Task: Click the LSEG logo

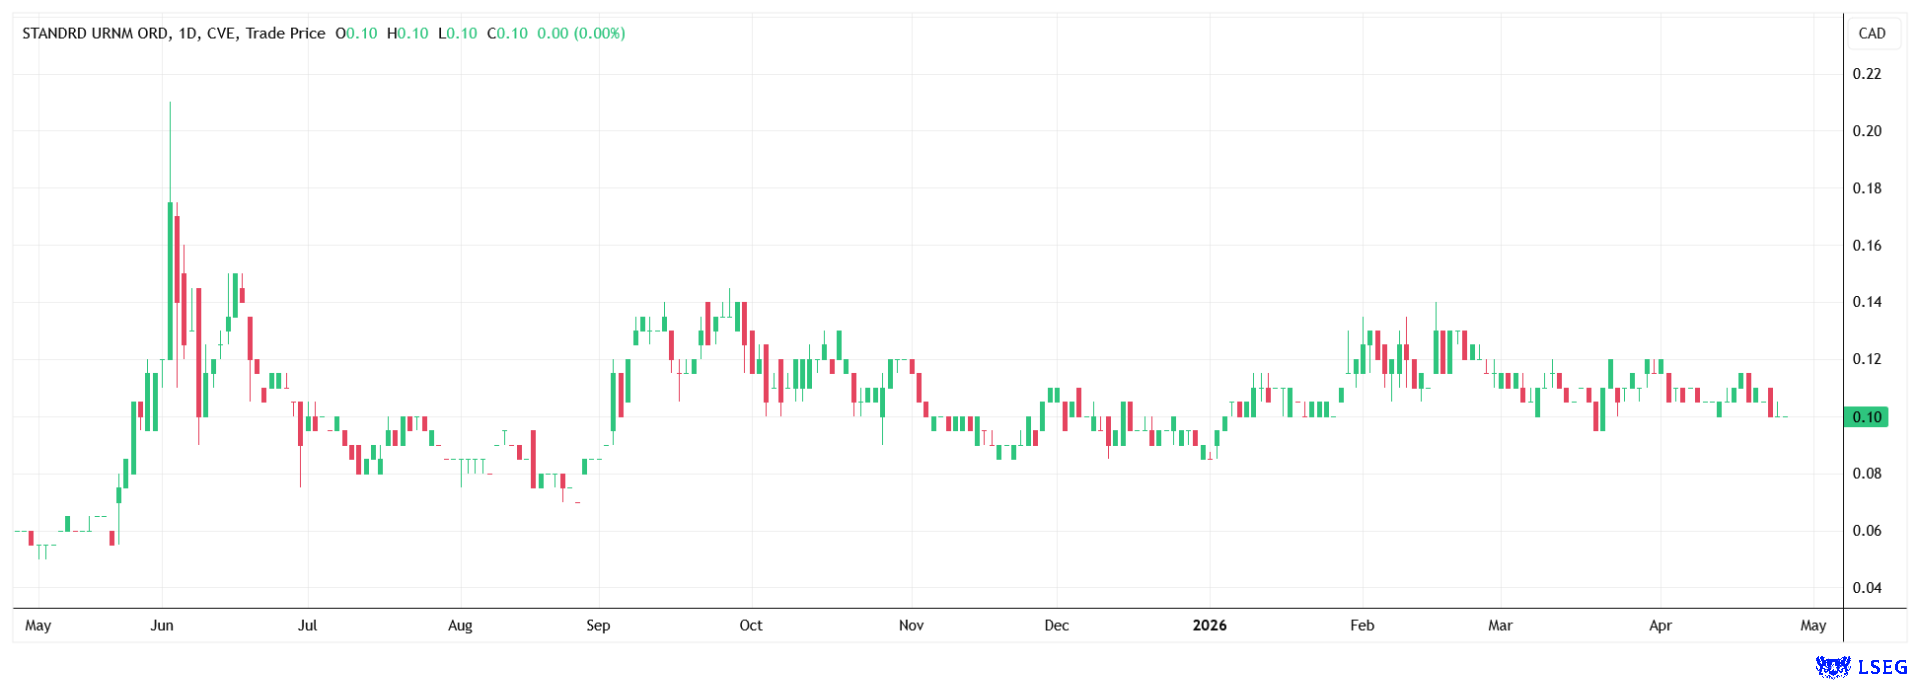Action: pos(1861,666)
